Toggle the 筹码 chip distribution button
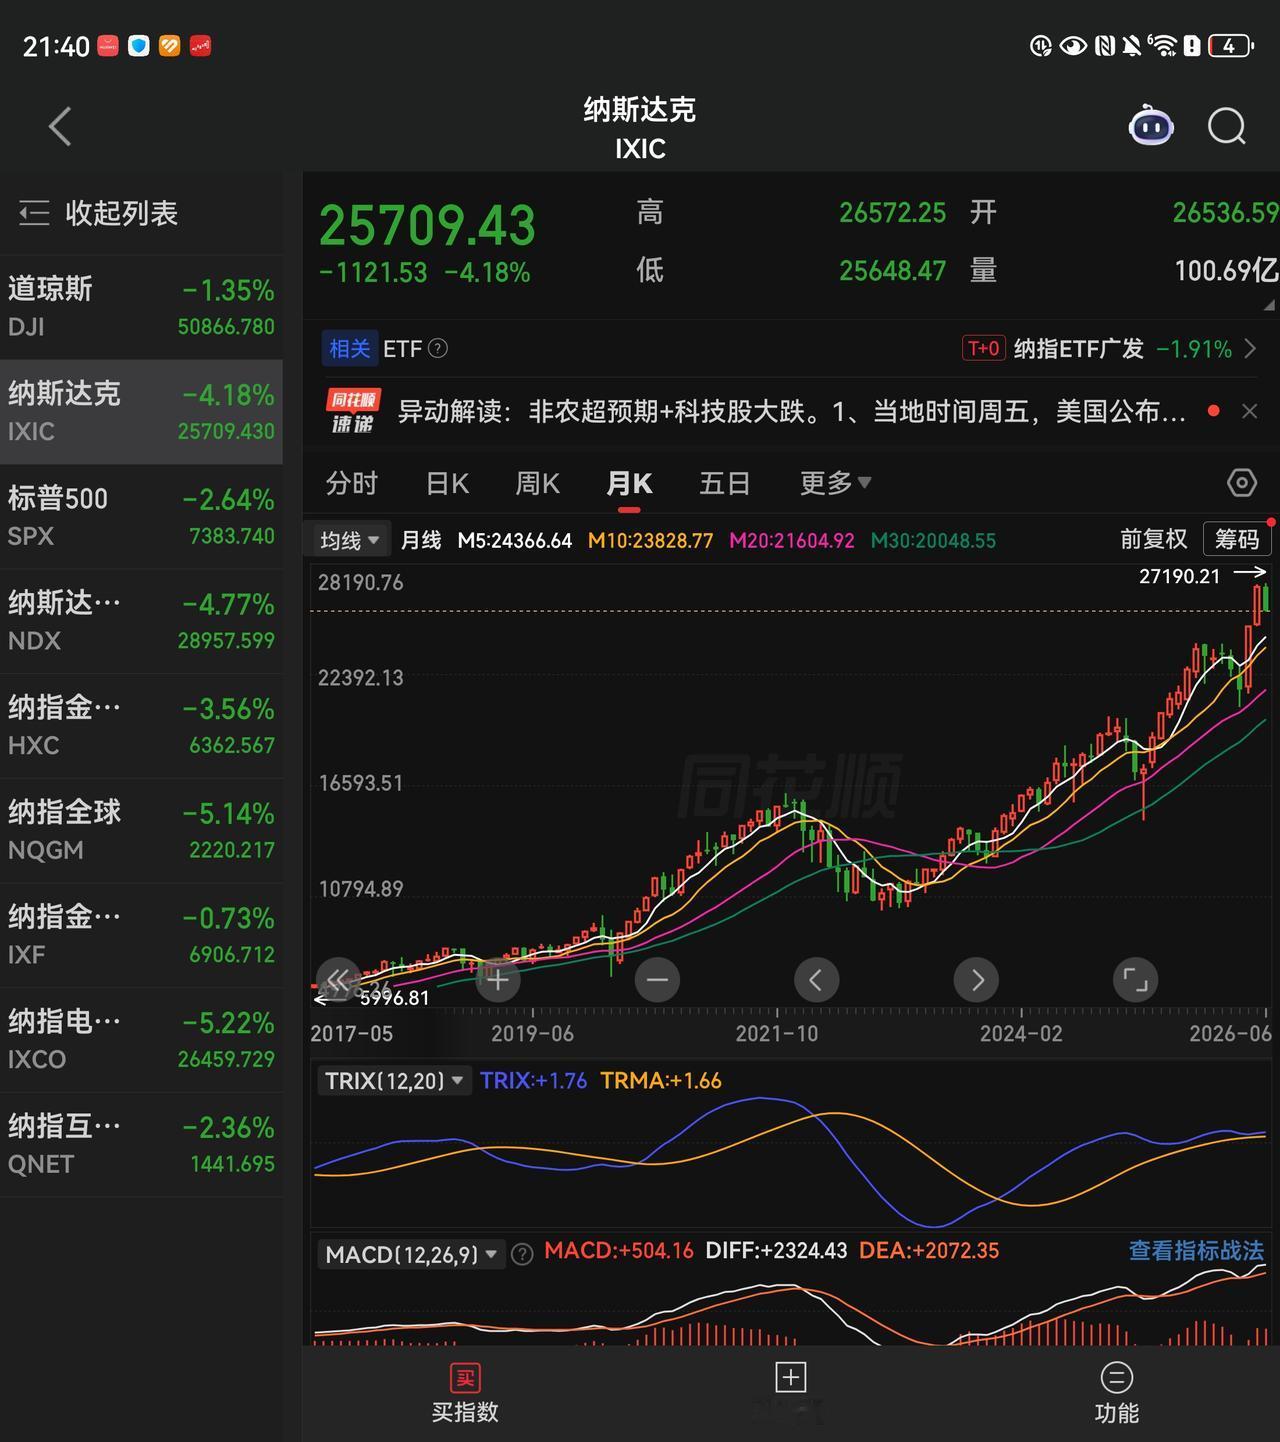 [1237, 540]
